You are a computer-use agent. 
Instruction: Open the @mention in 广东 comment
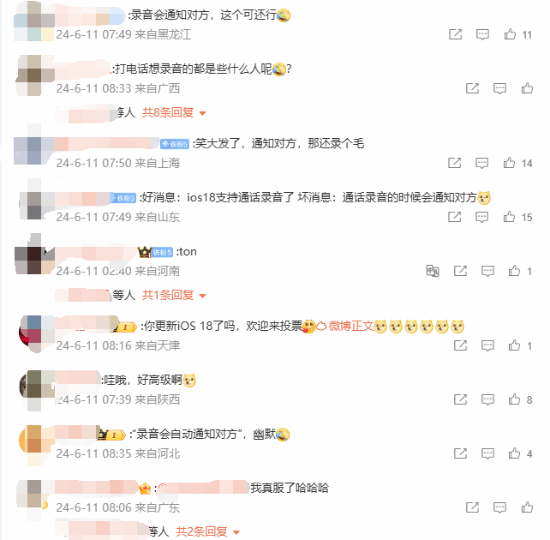pyautogui.click(x=203, y=488)
